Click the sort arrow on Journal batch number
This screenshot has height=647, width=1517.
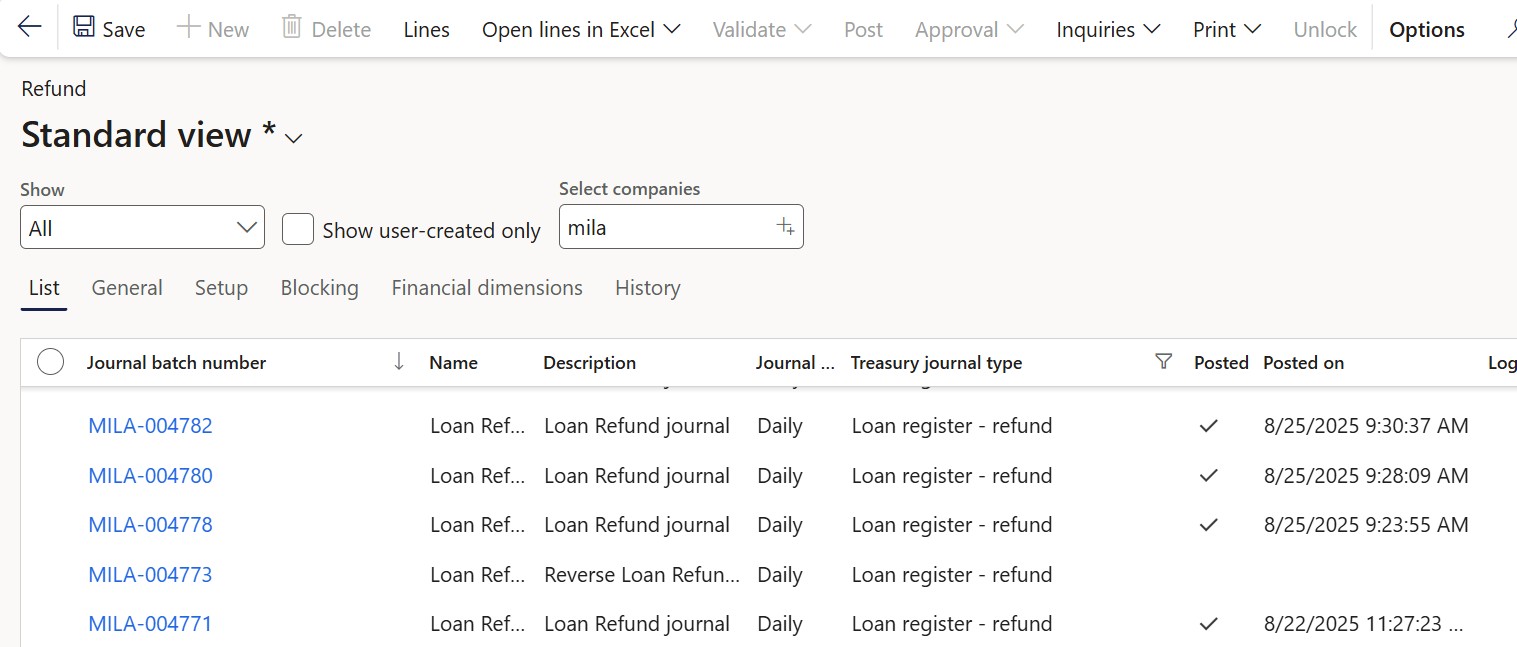click(x=400, y=362)
